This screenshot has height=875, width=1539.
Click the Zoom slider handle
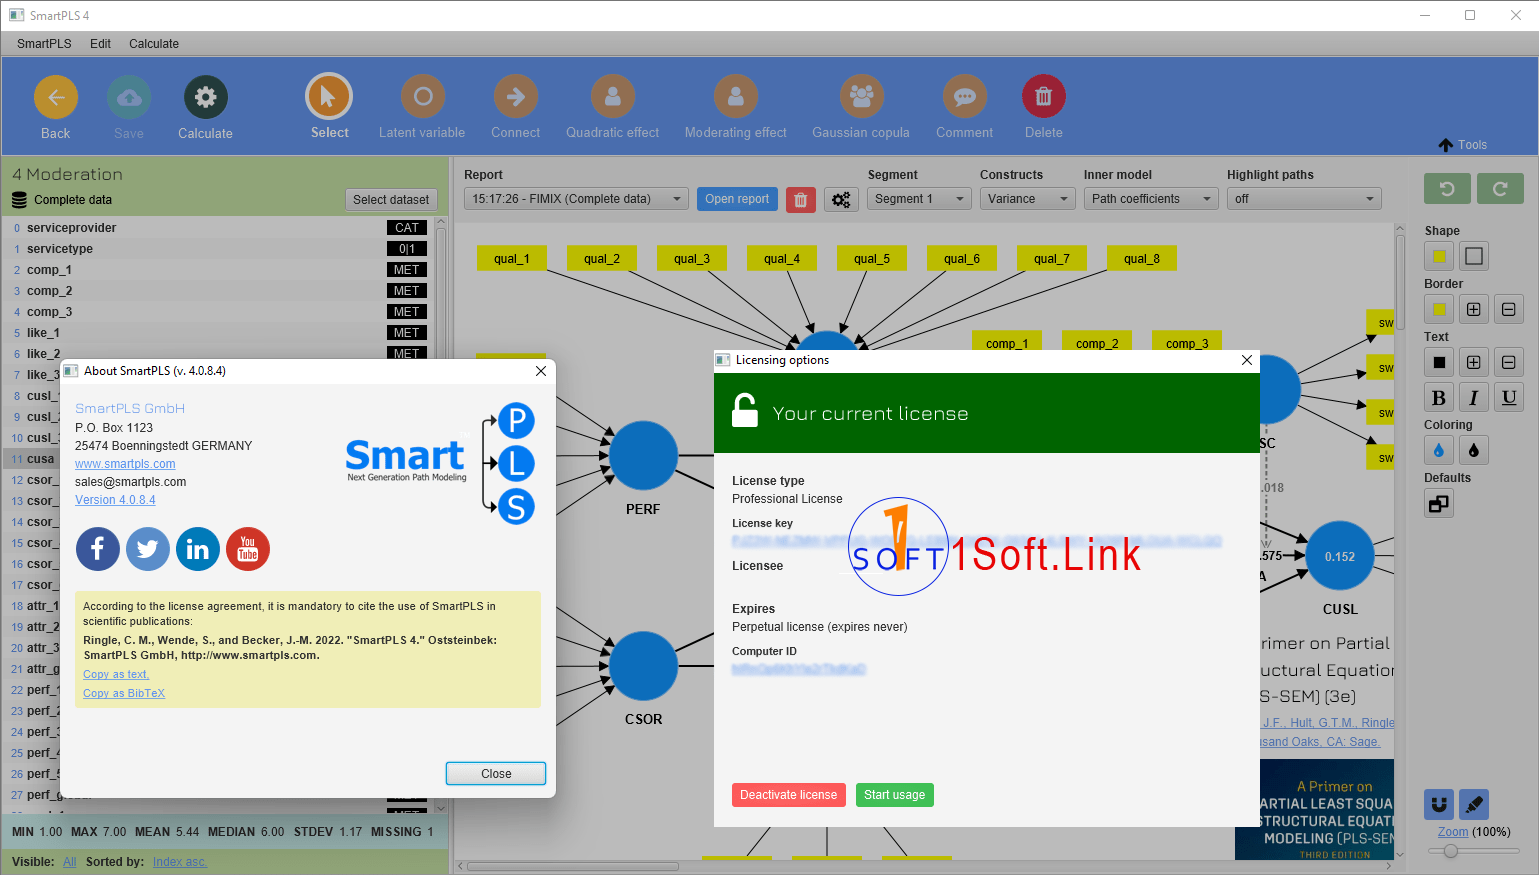pos(1451,851)
